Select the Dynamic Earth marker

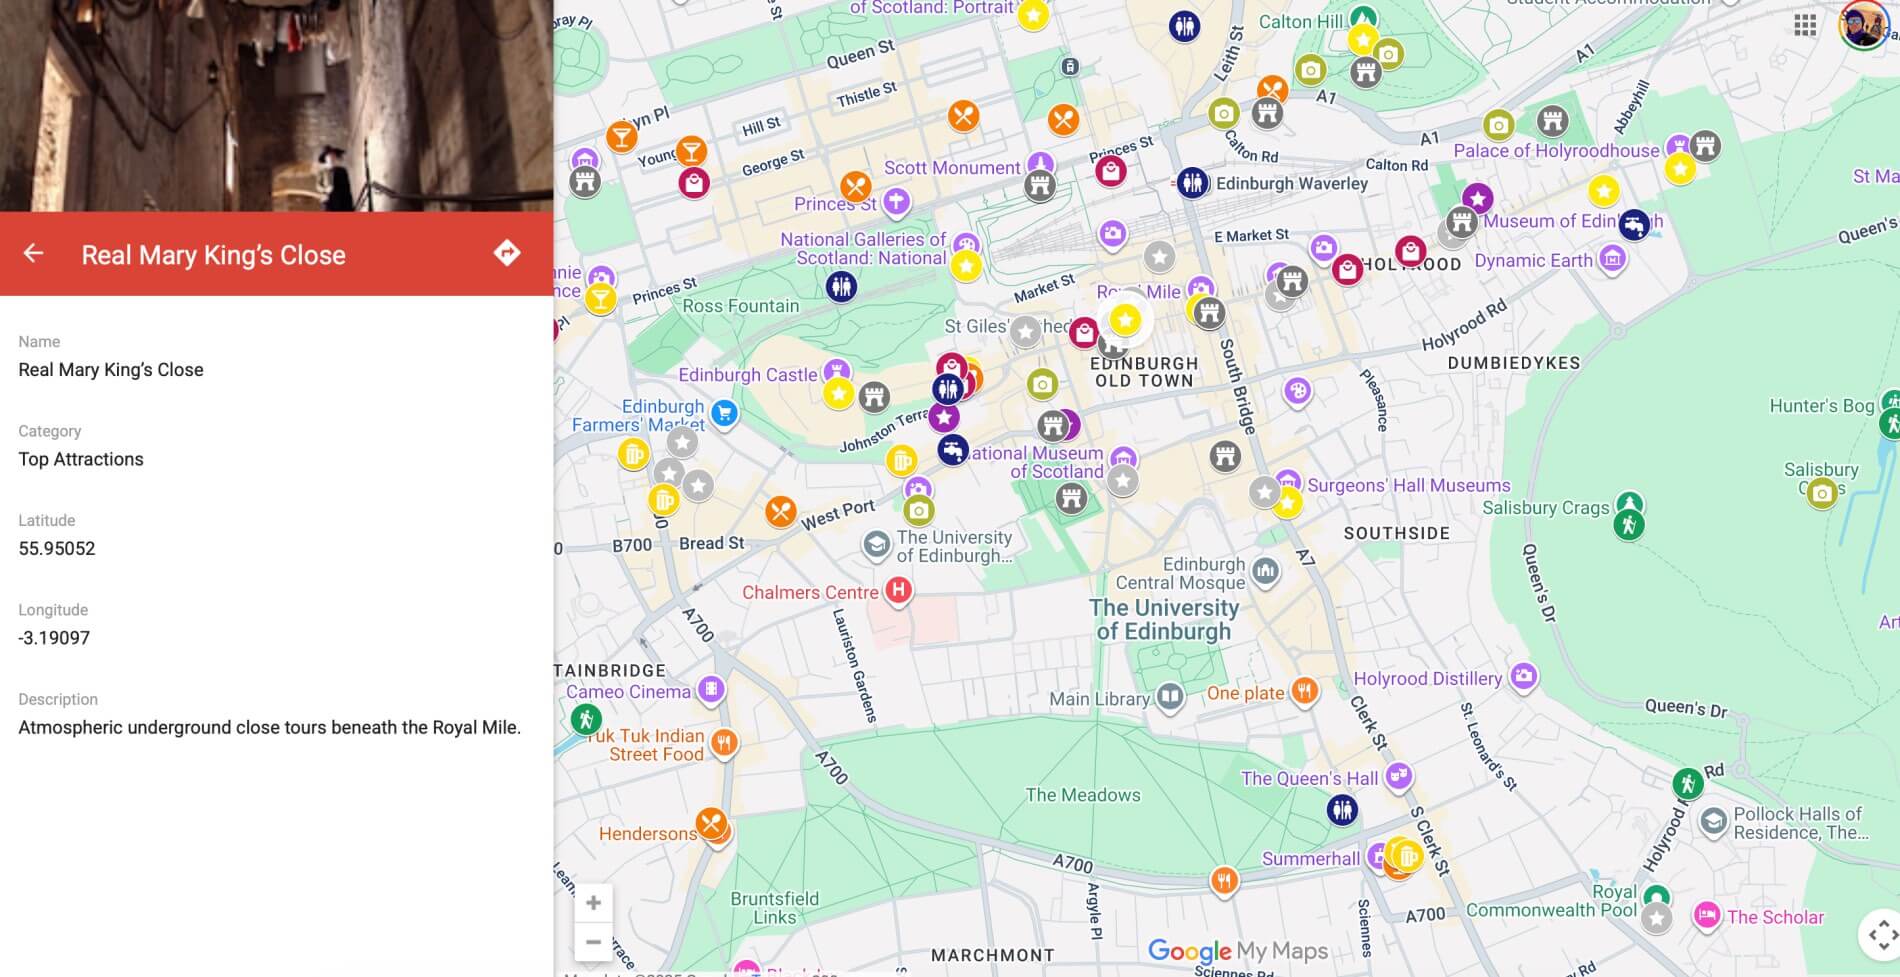(x=1611, y=260)
